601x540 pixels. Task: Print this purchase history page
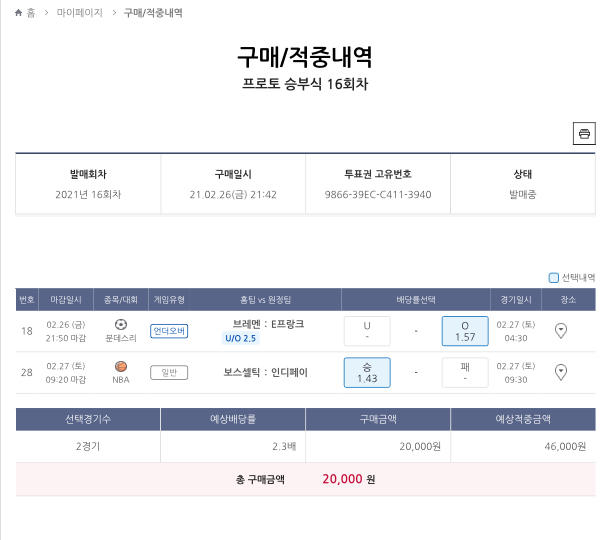coord(583,134)
